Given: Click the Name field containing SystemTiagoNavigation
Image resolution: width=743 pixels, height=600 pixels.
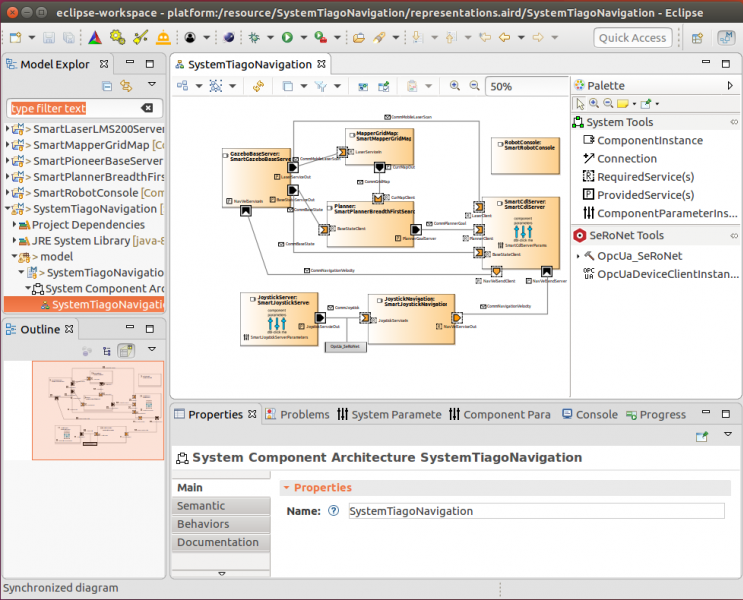Looking at the screenshot, I should coord(536,511).
